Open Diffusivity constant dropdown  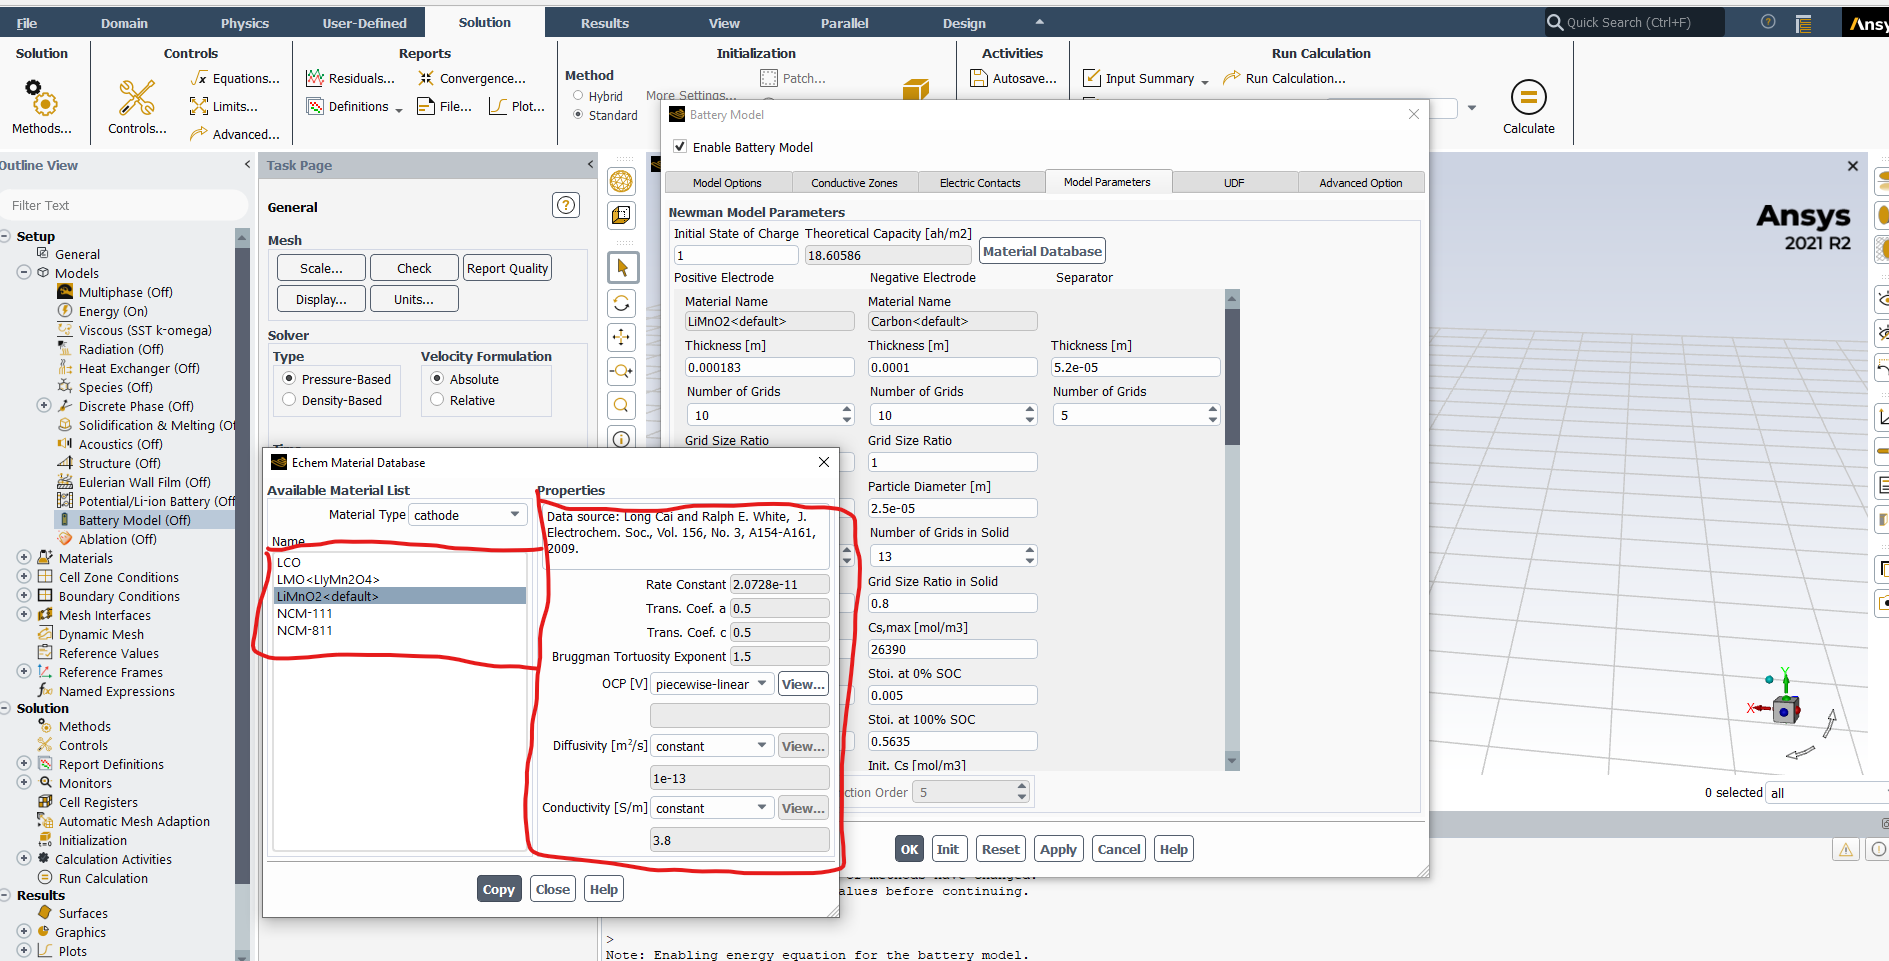[712, 746]
